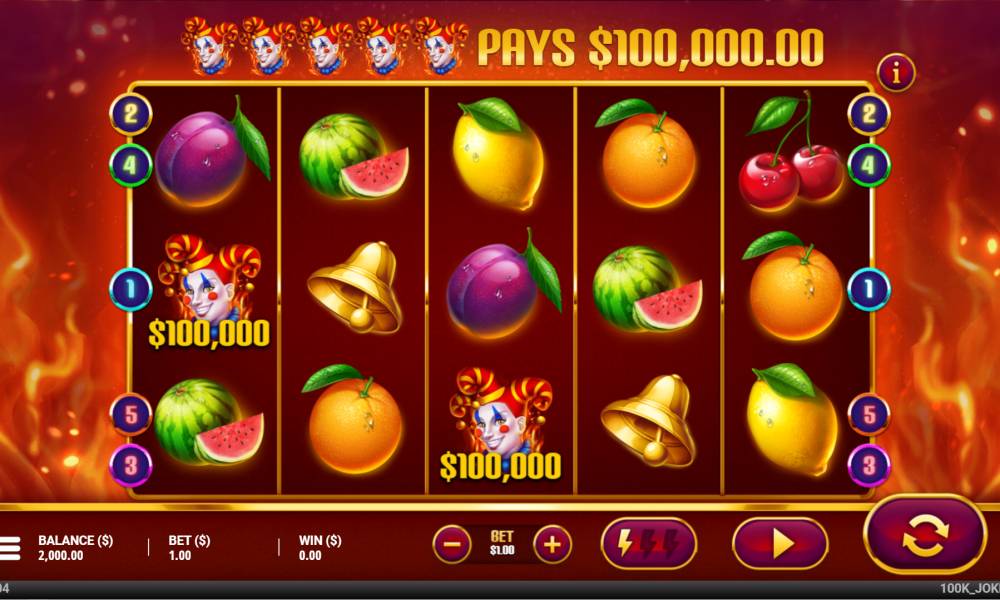The width and height of the screenshot is (1000, 600).
Task: Click the cherries symbol on fifth reel
Action: (791, 151)
